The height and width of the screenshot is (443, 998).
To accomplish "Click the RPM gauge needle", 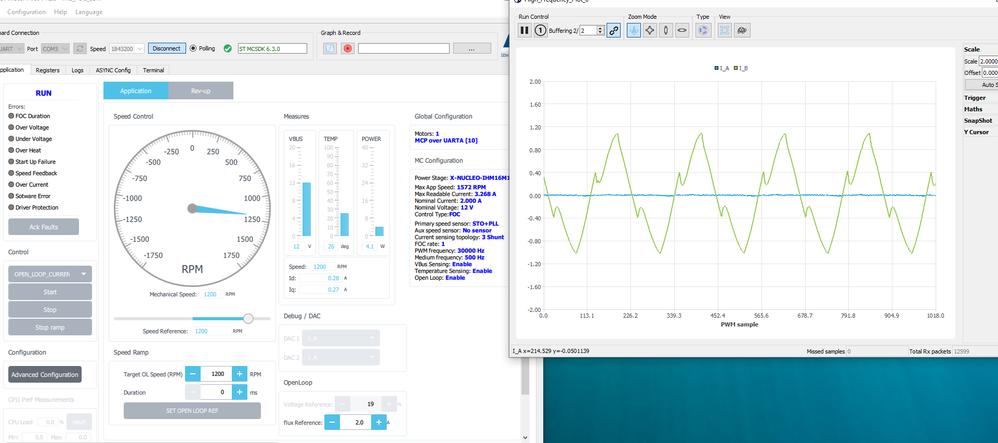I will point(219,211).
